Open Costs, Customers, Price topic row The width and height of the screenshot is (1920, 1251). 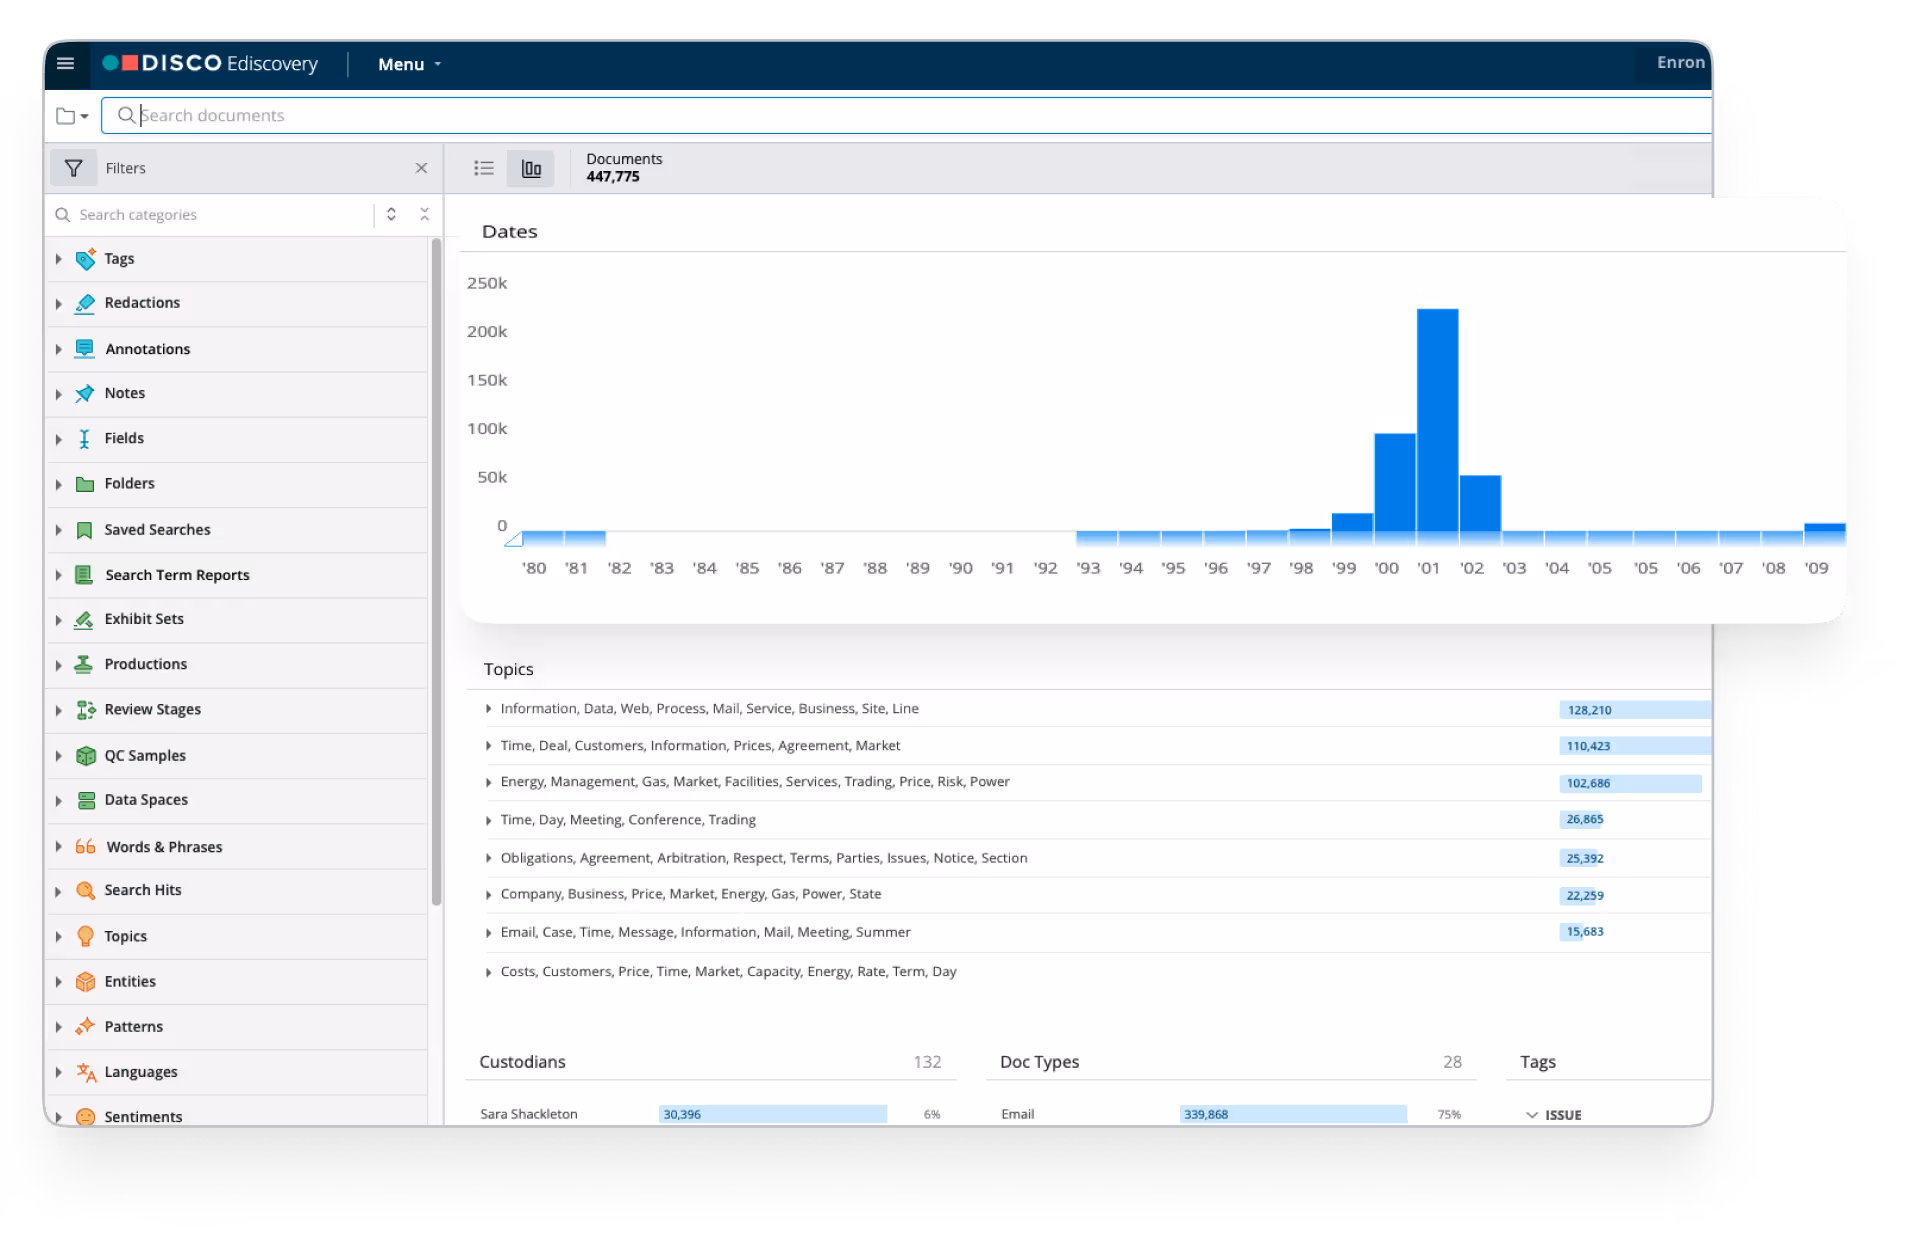[x=728, y=972]
